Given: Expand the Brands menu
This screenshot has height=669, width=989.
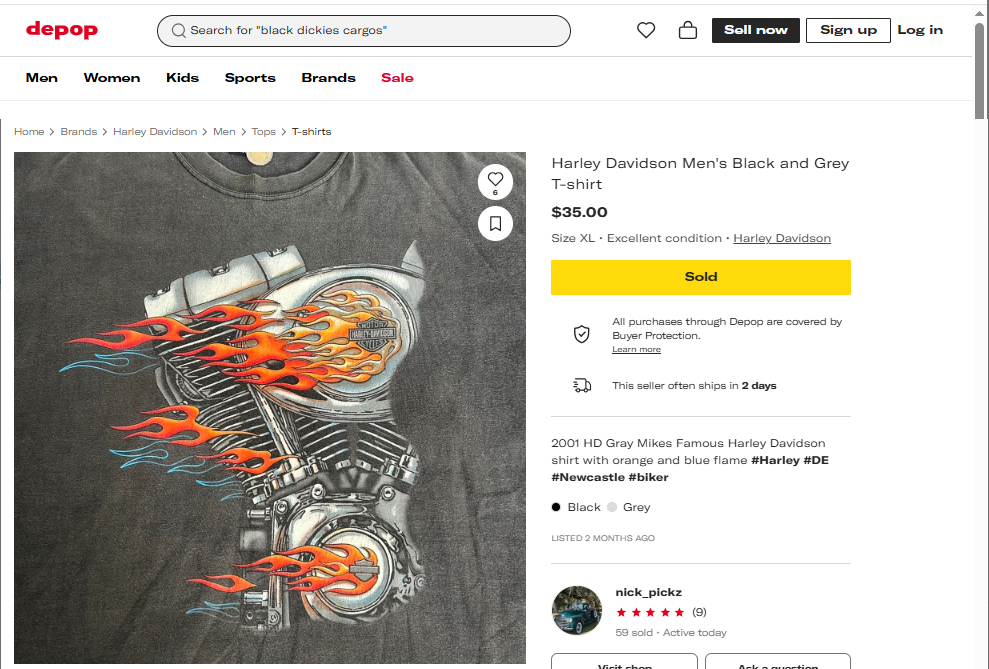Looking at the screenshot, I should point(328,78).
